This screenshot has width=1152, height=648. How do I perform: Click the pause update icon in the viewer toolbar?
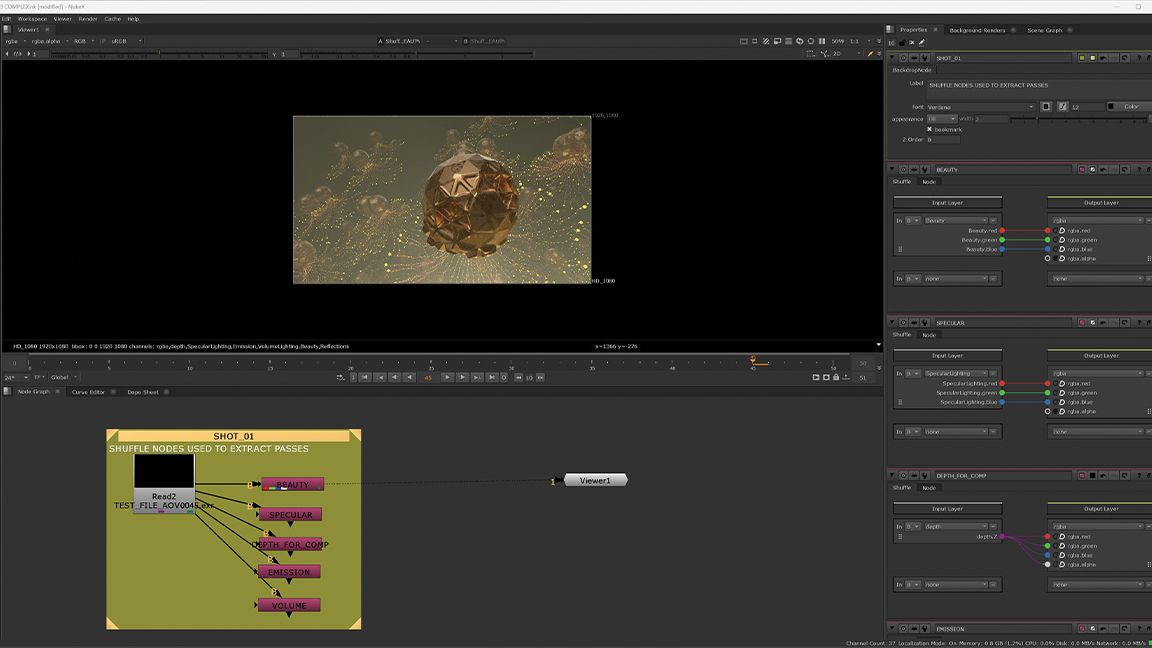(x=821, y=42)
